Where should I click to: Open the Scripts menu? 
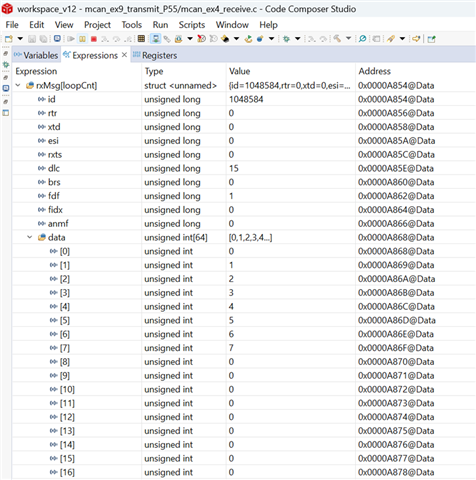[x=192, y=25]
